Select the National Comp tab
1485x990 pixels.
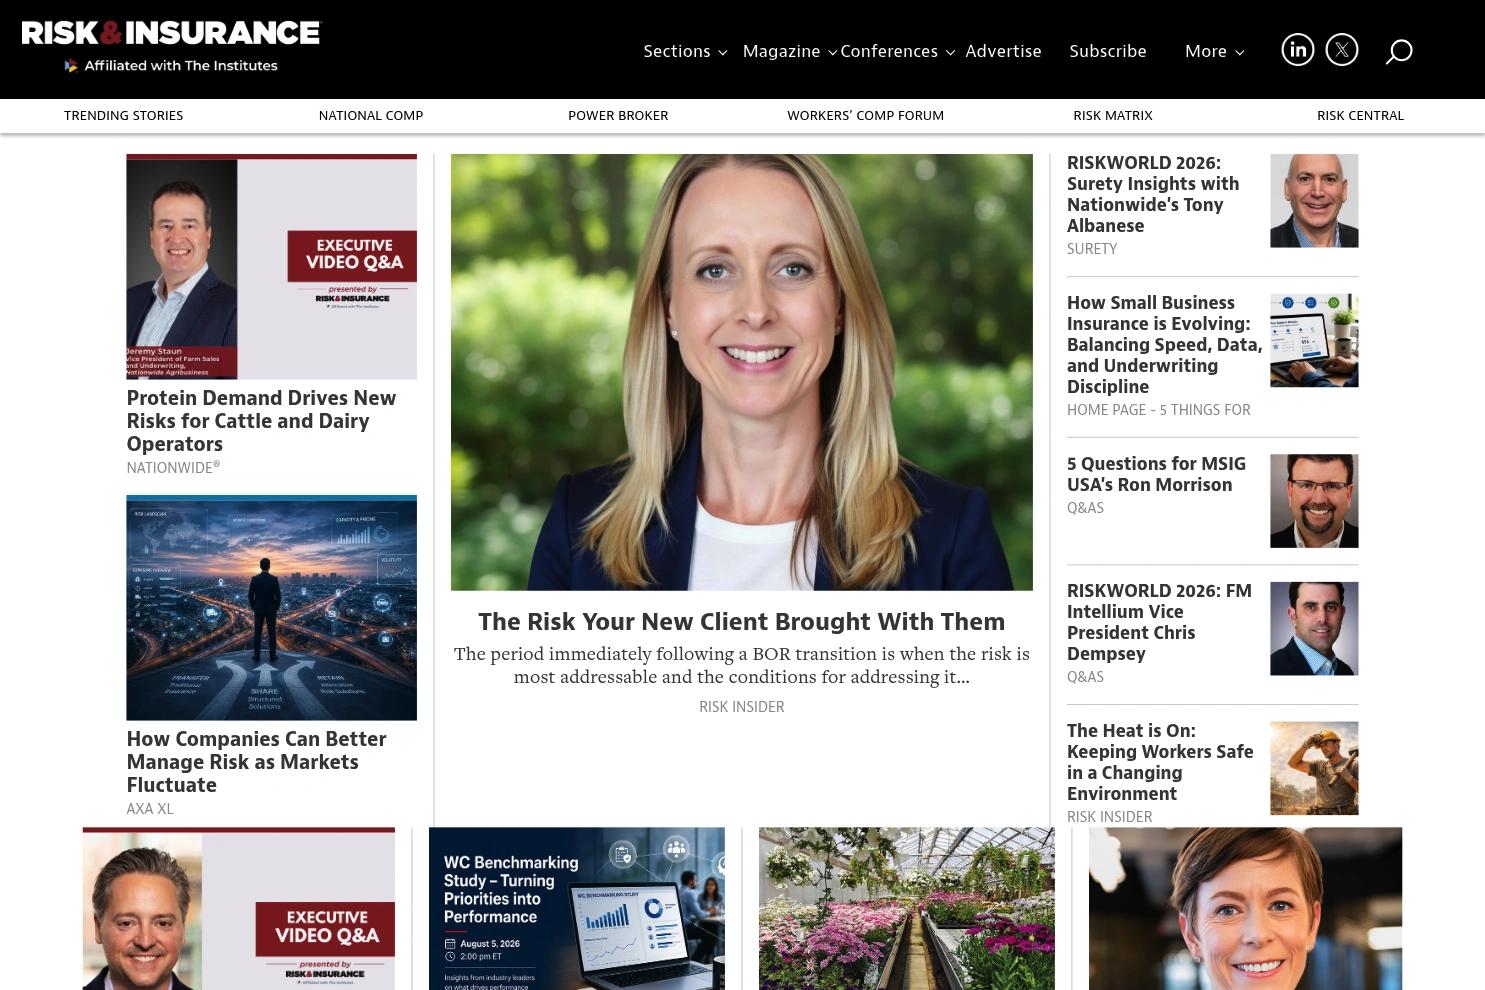(x=371, y=116)
